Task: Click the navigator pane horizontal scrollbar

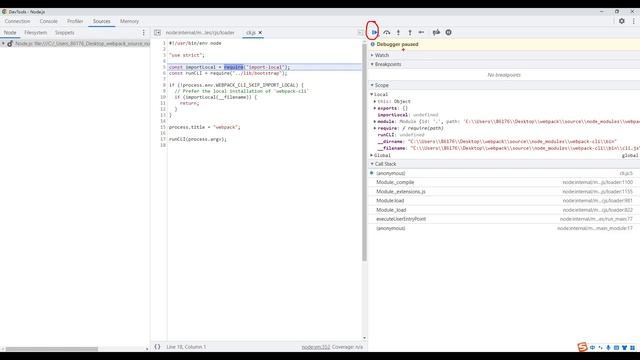Action: [x=52, y=349]
